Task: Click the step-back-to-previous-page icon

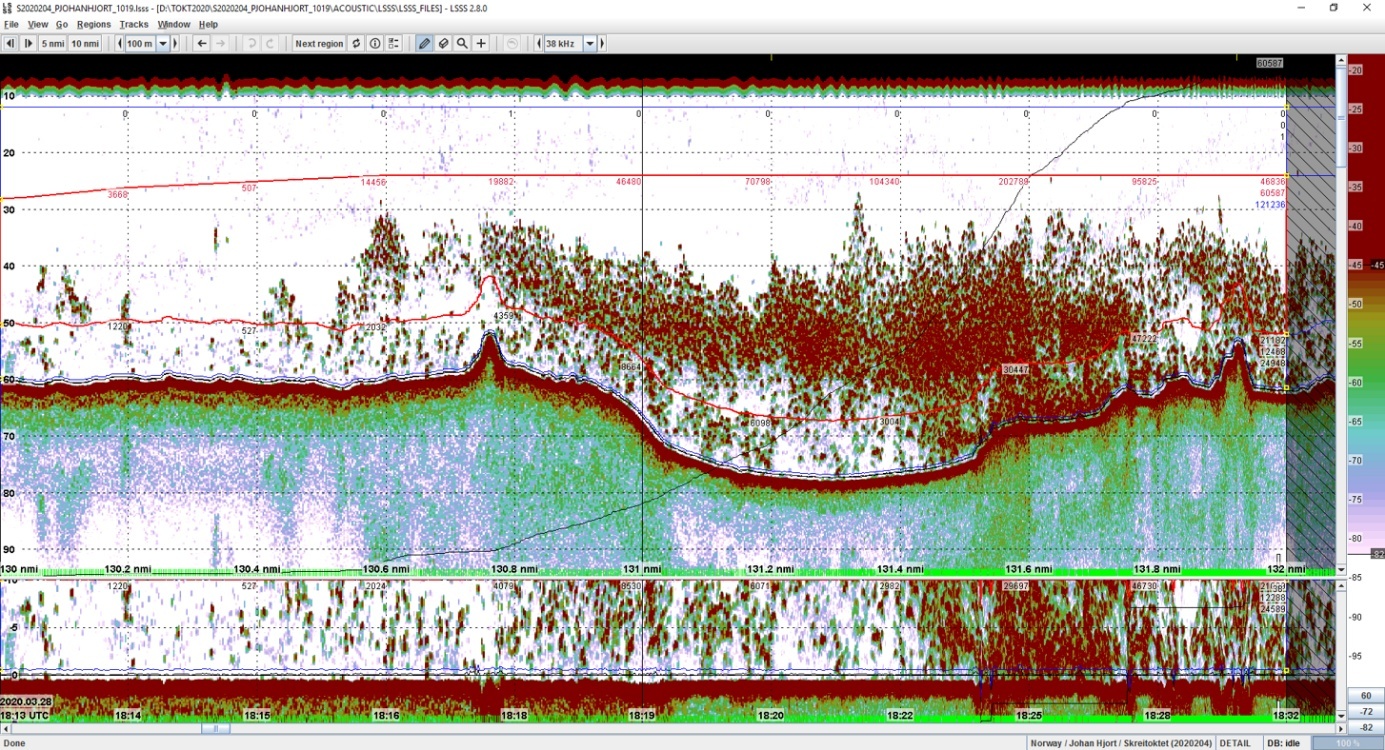Action: (x=10, y=44)
